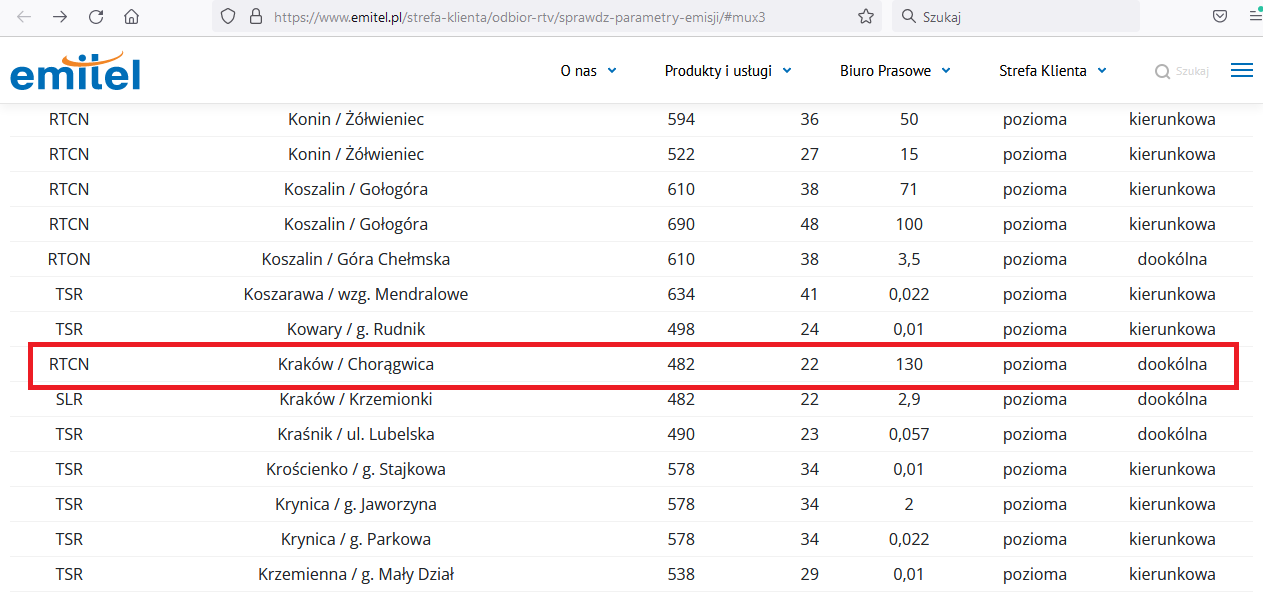The height and width of the screenshot is (597, 1263).
Task: Expand the Strefa Klienta menu
Action: [1053, 71]
